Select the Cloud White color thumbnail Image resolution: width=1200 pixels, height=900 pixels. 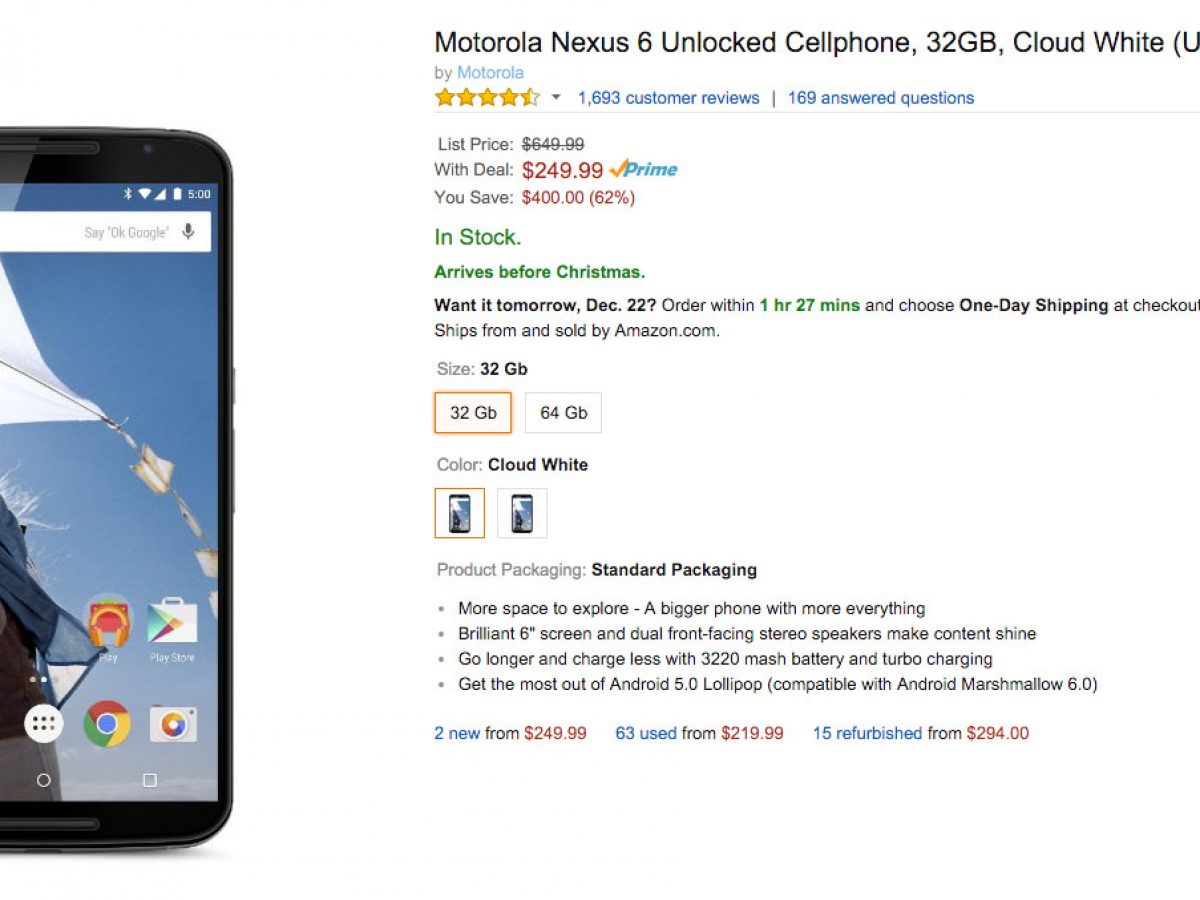(460, 513)
